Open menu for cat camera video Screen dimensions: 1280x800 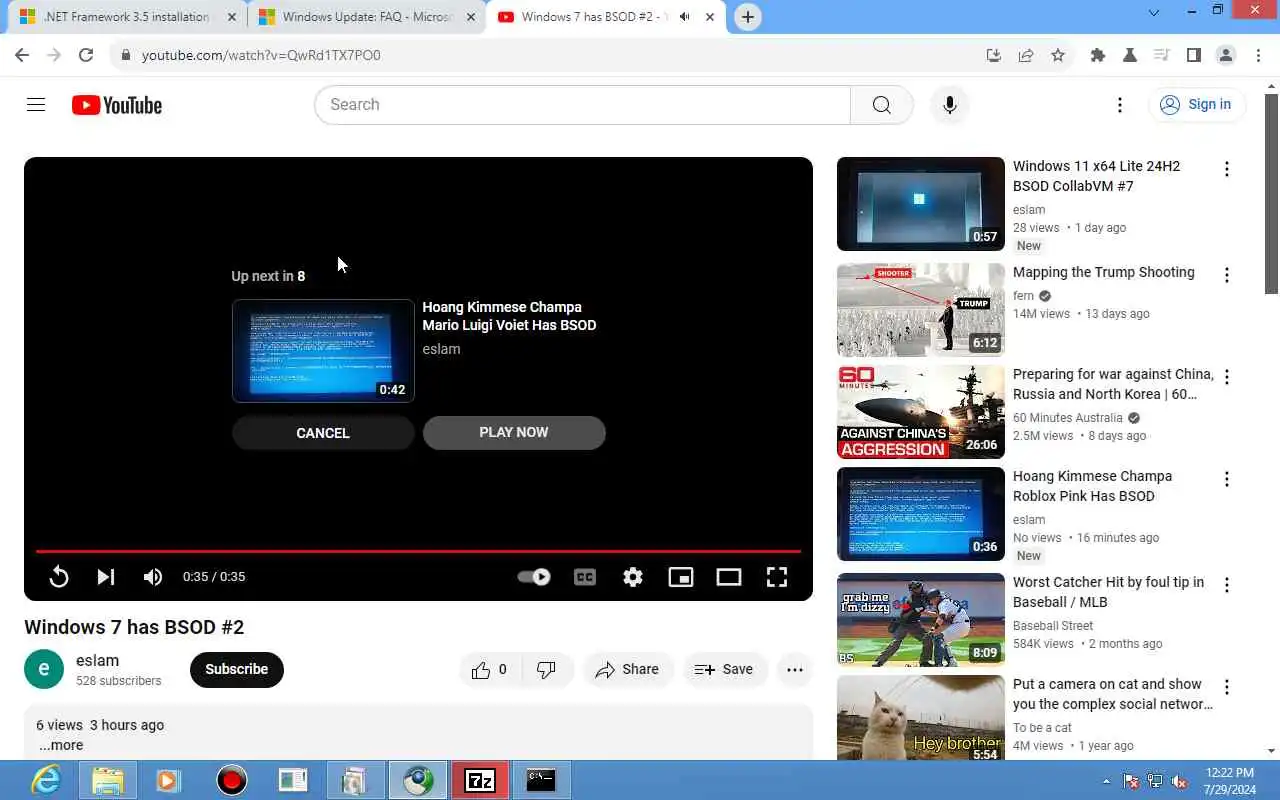(1227, 687)
